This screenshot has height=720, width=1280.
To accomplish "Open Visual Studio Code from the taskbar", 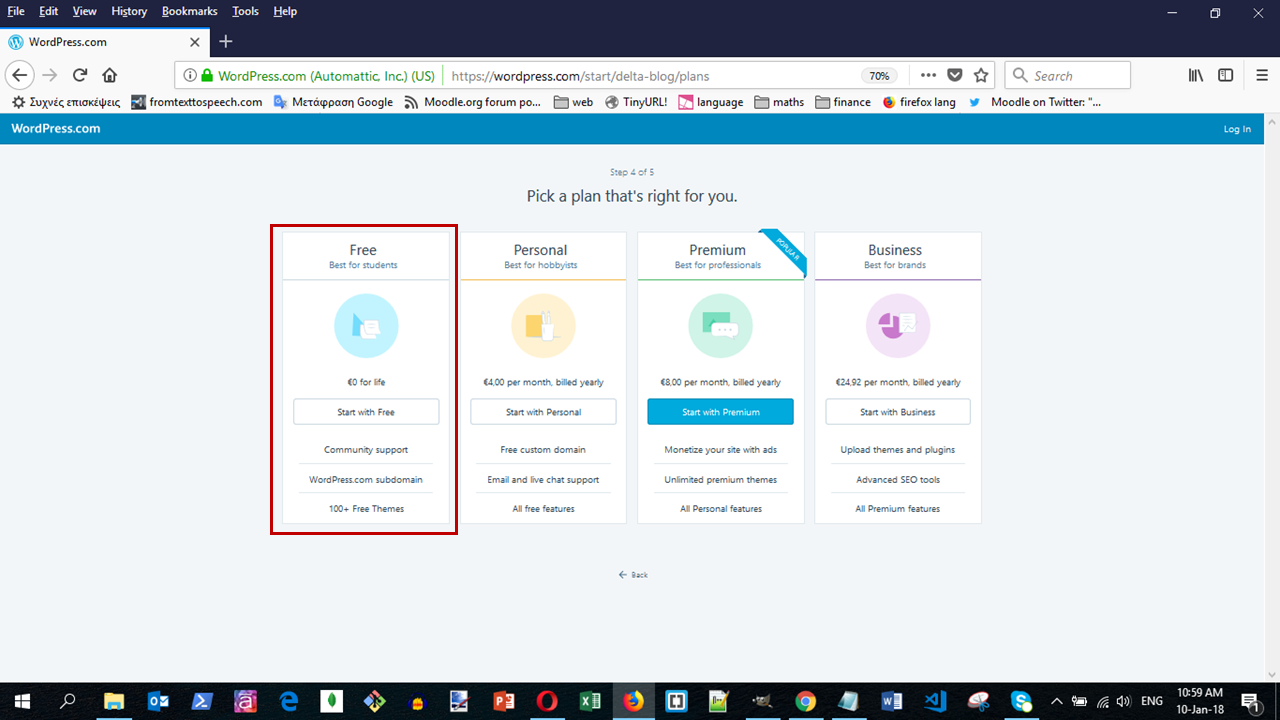I will coord(935,701).
